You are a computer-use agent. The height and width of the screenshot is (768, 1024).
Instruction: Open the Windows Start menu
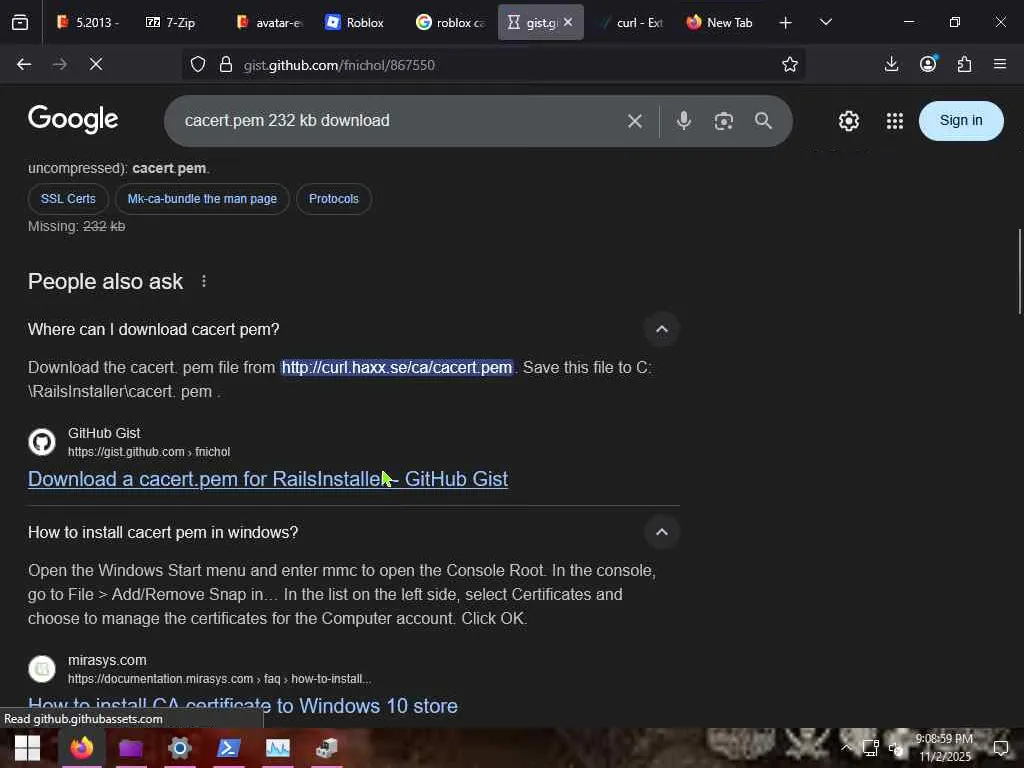27,748
